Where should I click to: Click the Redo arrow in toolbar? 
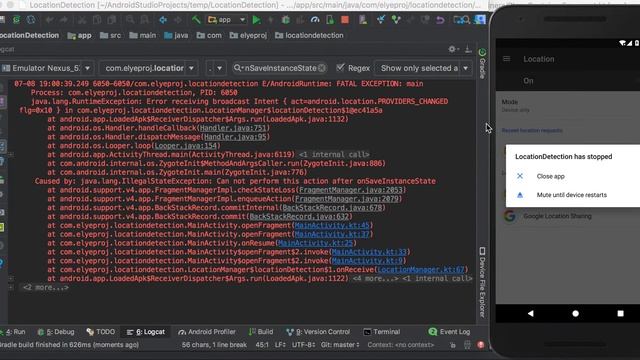click(x=64, y=20)
